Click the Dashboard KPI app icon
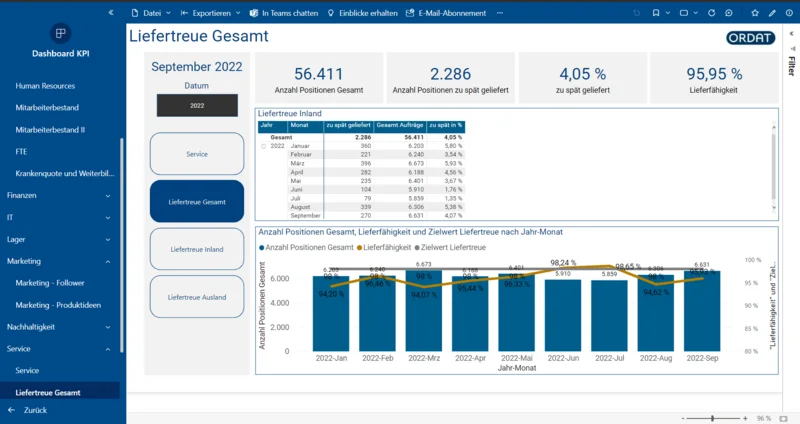Viewport: 800px width, 424px height. coord(60,33)
